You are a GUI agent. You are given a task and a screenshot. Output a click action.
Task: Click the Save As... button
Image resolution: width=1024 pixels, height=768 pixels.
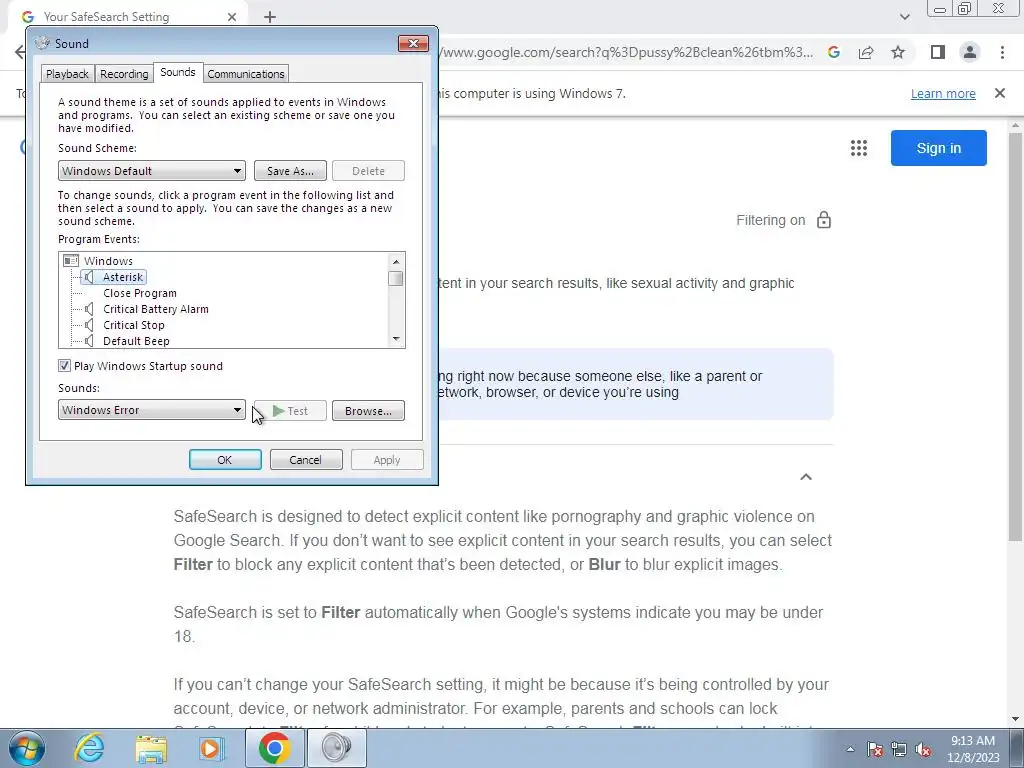pyautogui.click(x=290, y=171)
